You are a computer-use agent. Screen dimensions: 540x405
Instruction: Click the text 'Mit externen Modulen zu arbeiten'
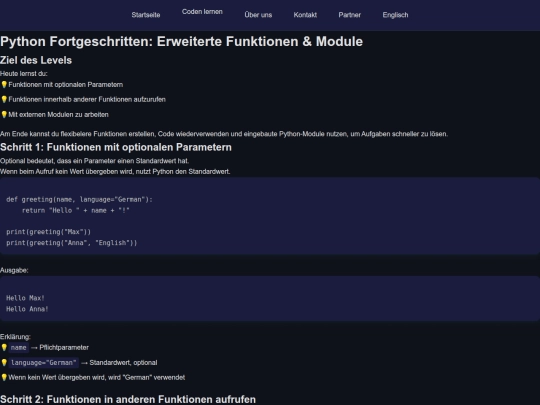pos(59,115)
